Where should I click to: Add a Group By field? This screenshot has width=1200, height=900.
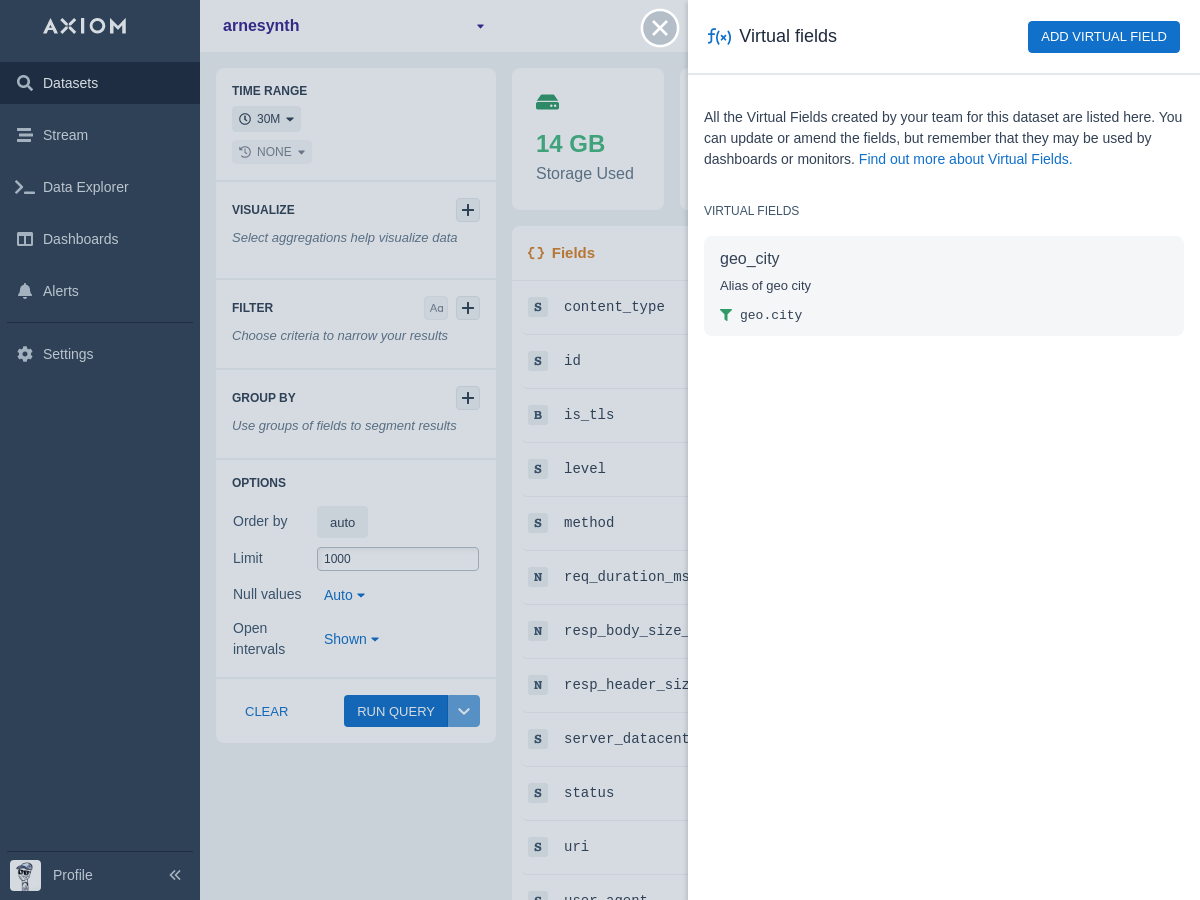[x=468, y=398]
